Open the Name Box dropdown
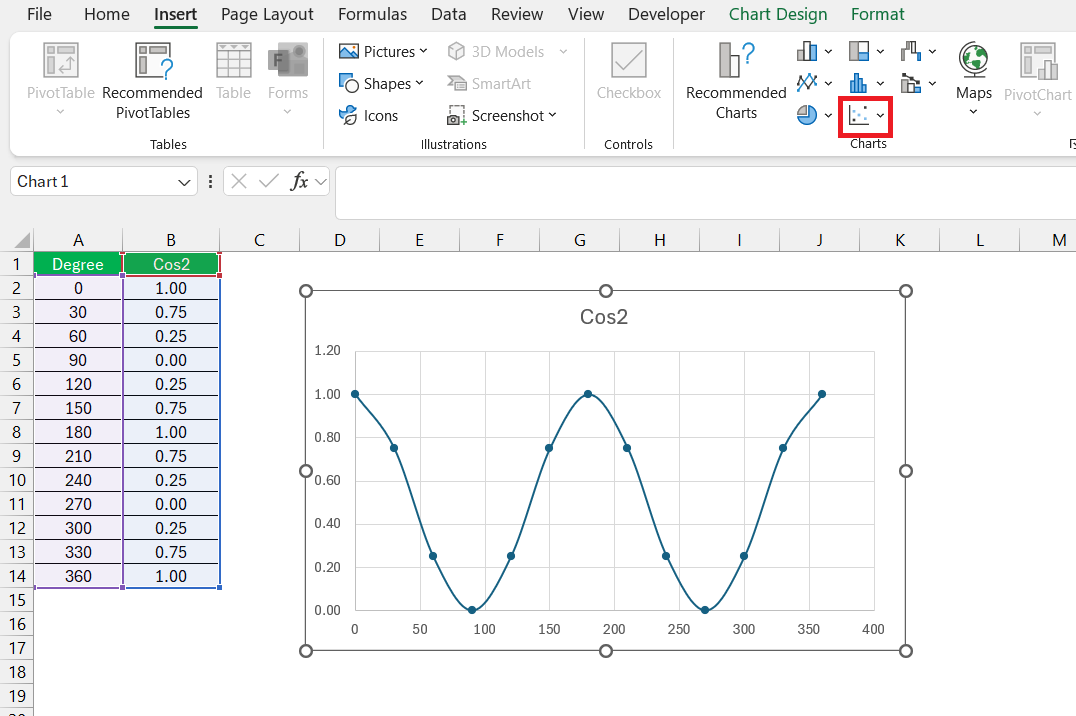1076x716 pixels. tap(184, 182)
